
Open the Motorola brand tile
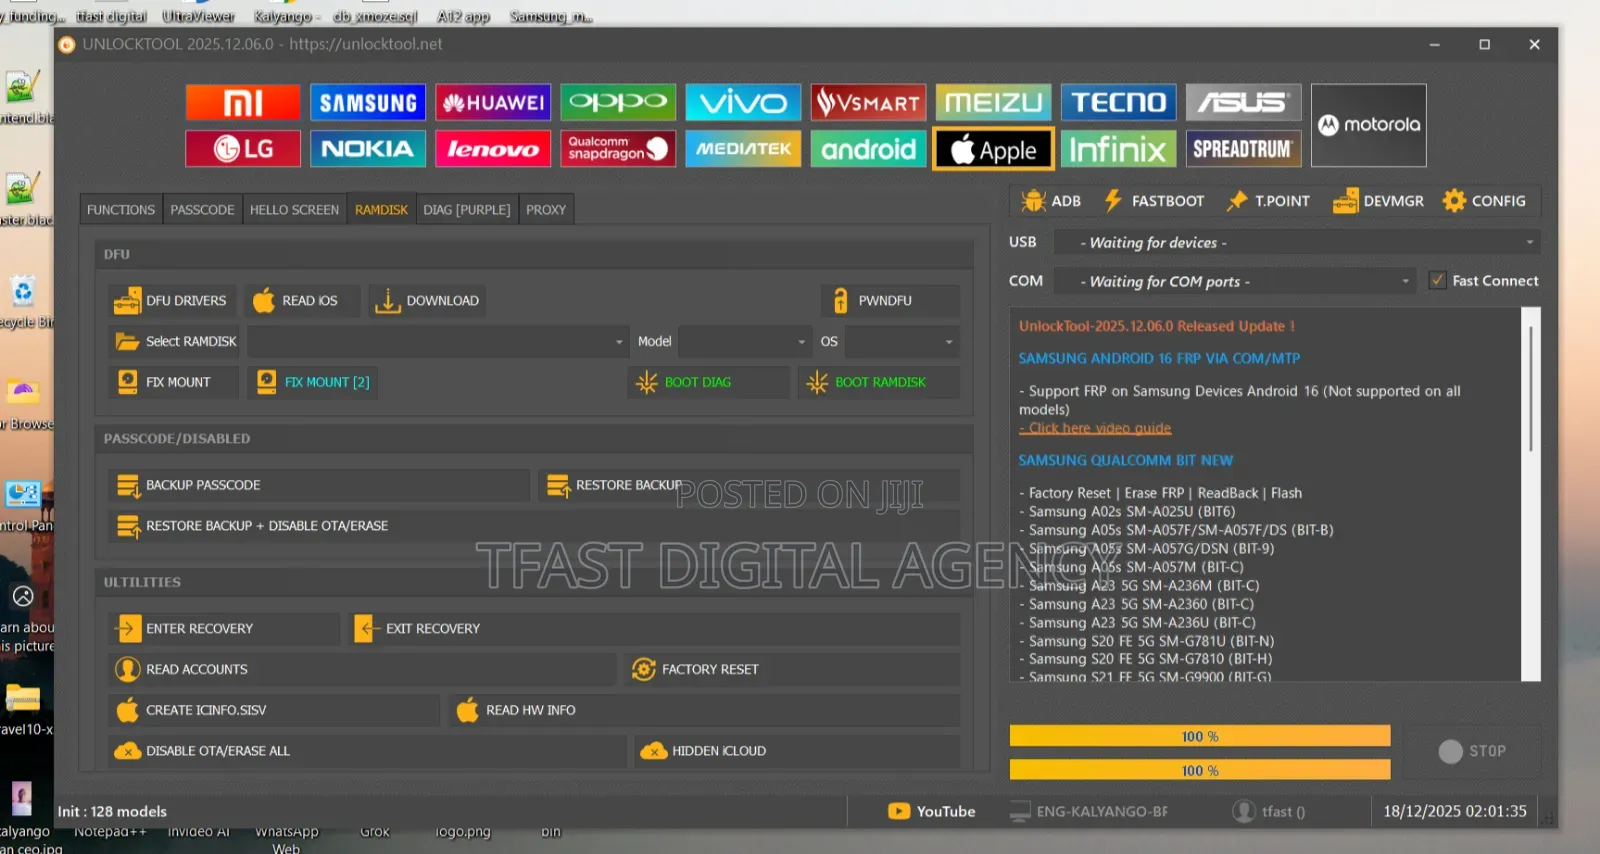[1368, 125]
